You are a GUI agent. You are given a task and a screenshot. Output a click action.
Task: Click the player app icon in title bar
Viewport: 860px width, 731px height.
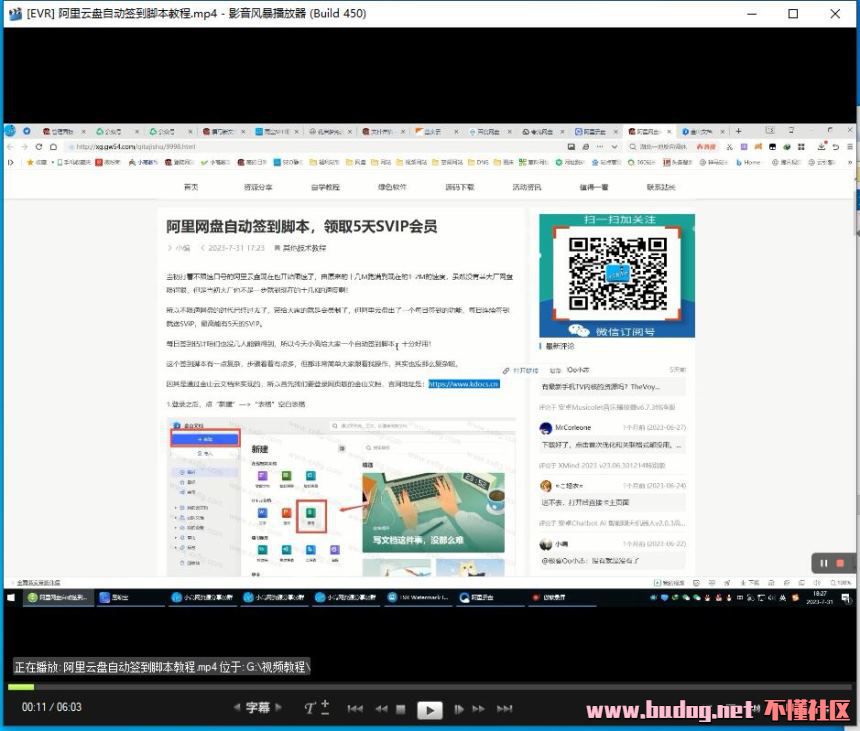pos(15,13)
